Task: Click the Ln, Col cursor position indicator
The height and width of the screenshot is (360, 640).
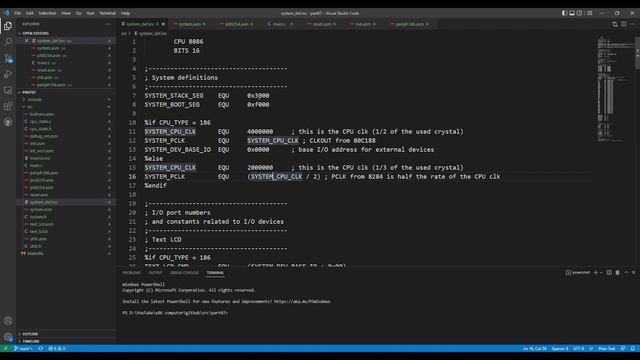Action: [x=535, y=348]
